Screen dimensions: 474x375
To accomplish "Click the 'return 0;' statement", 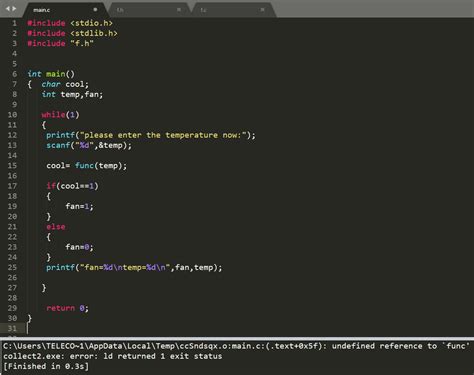I will [x=67, y=308].
